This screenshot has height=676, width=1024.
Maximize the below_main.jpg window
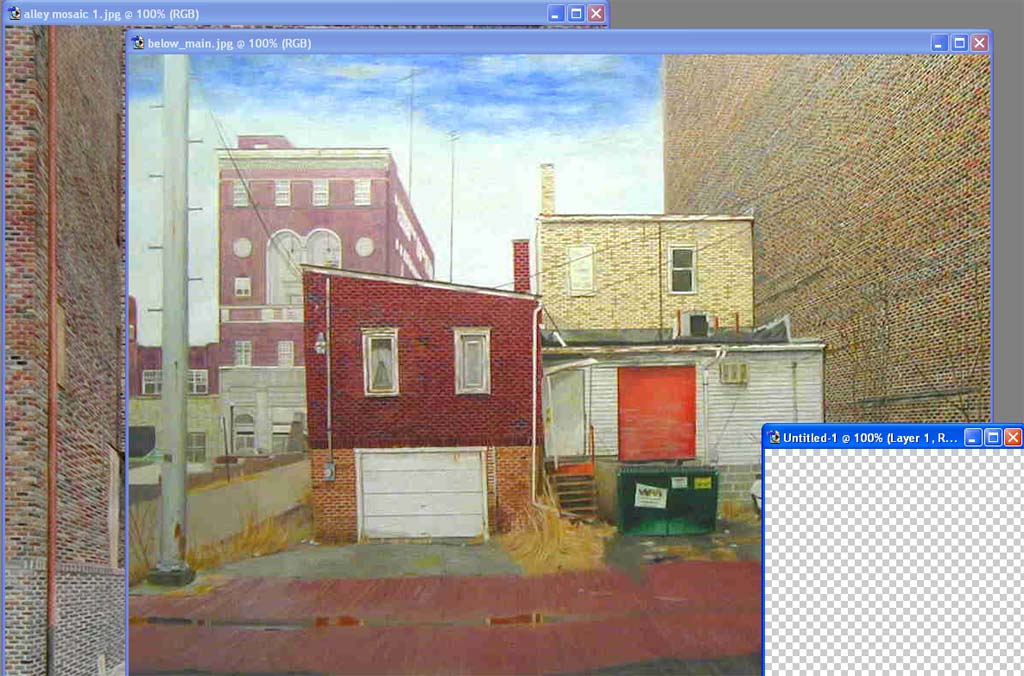(959, 43)
